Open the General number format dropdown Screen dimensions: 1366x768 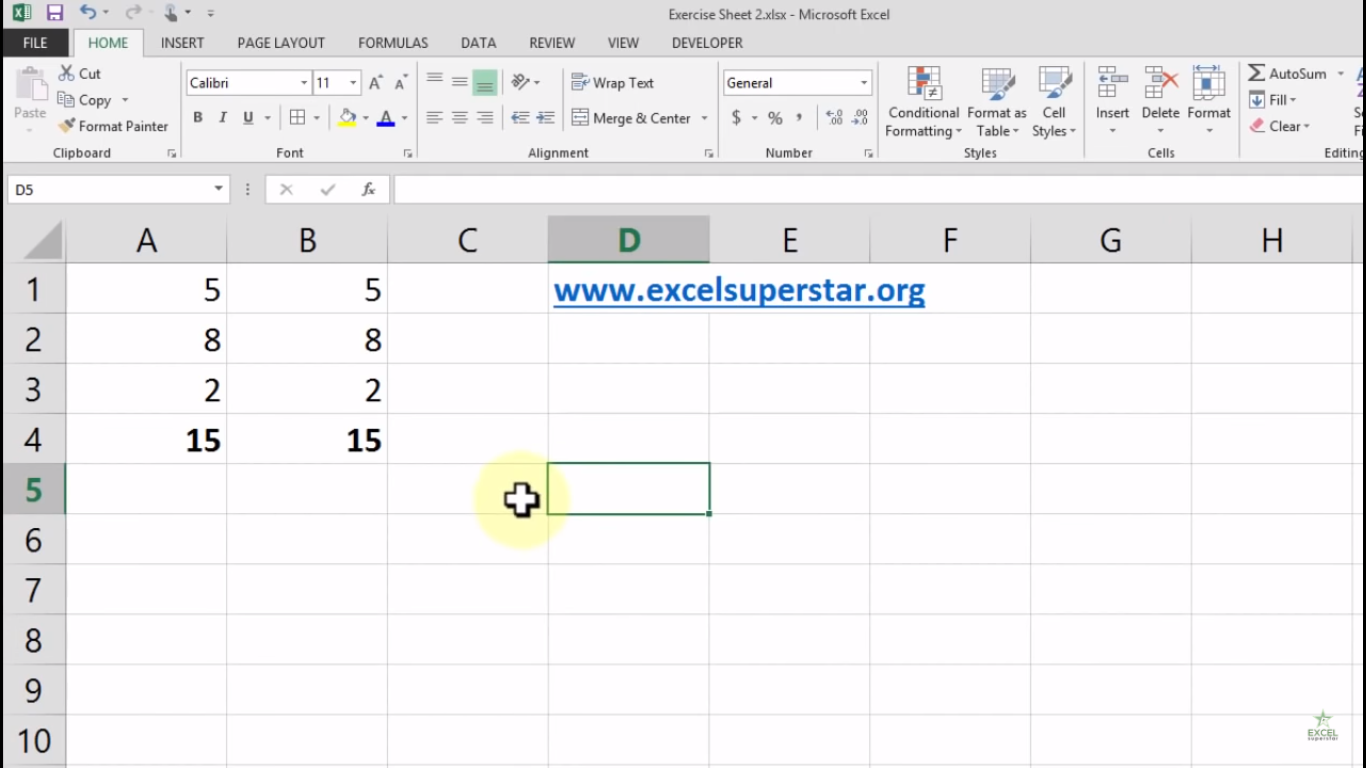[864, 83]
